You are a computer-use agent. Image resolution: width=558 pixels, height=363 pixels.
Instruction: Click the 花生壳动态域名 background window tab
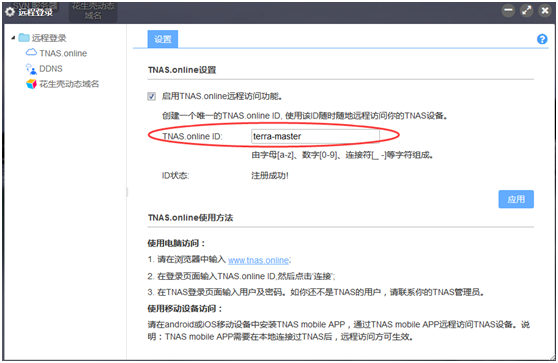coord(93,11)
